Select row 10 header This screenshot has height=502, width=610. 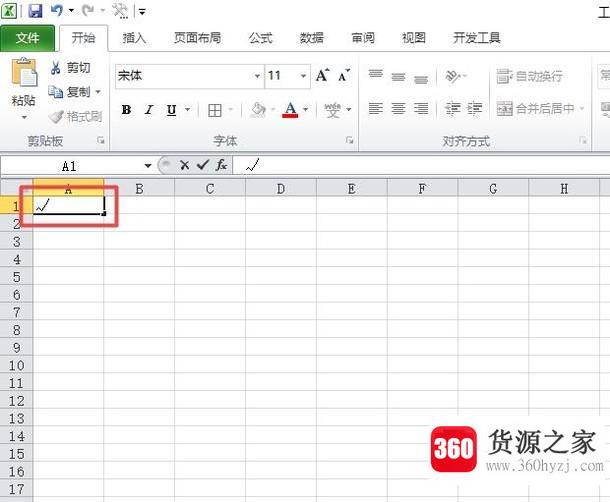pyautogui.click(x=16, y=365)
